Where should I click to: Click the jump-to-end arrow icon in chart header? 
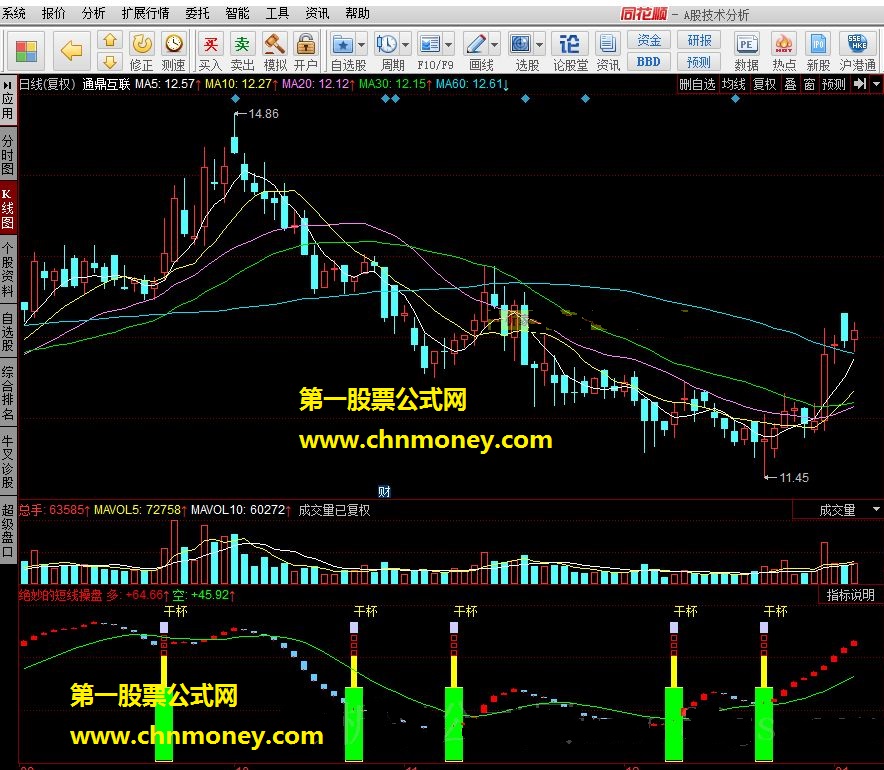coord(860,85)
